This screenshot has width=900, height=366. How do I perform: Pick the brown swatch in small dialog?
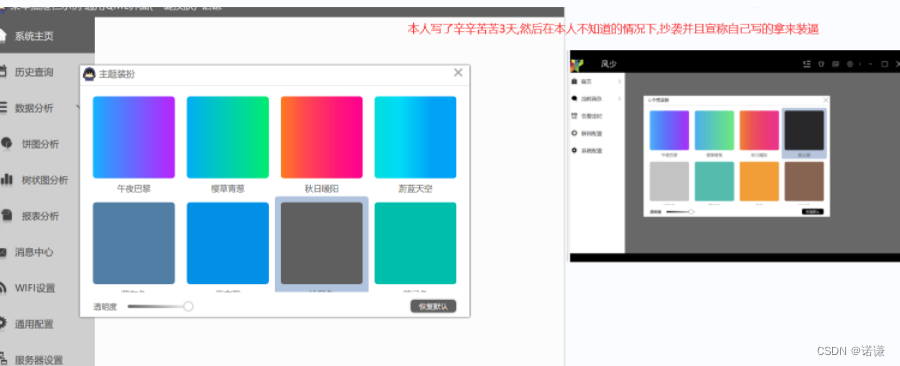[804, 181]
